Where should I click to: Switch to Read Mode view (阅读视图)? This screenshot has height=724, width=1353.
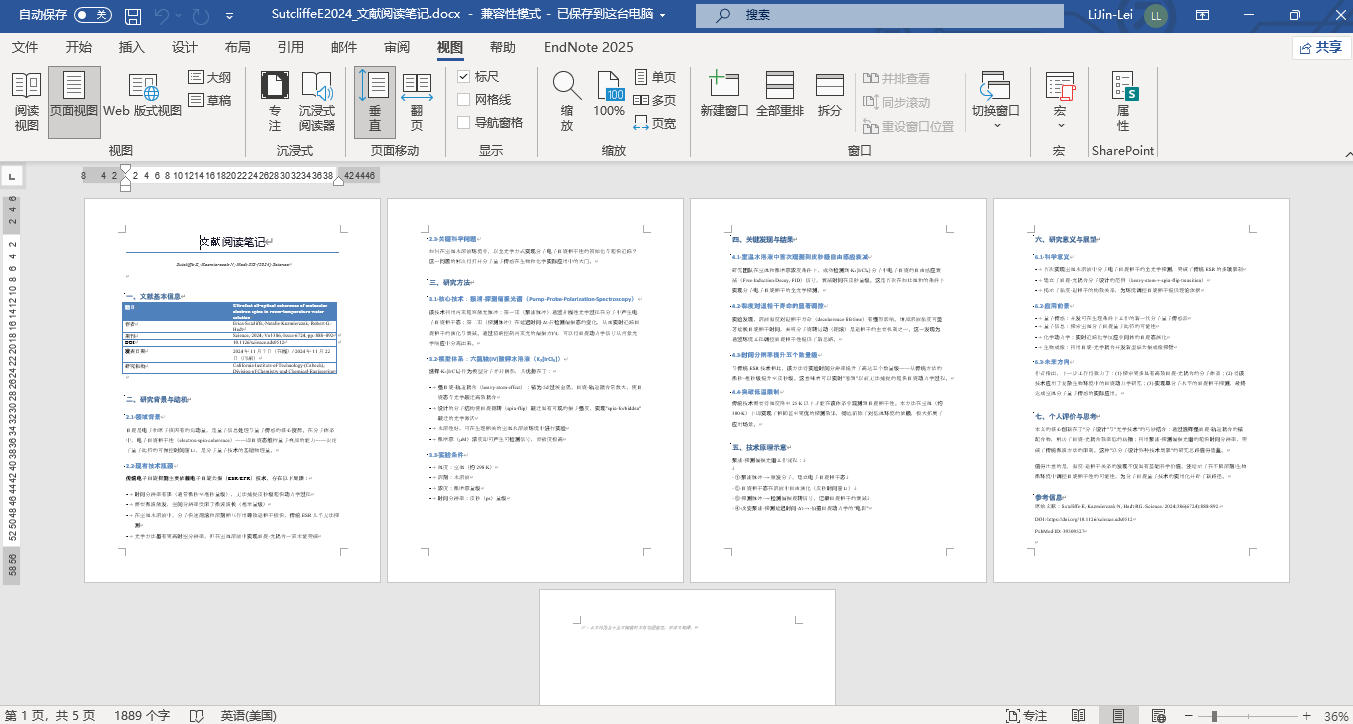pos(27,102)
